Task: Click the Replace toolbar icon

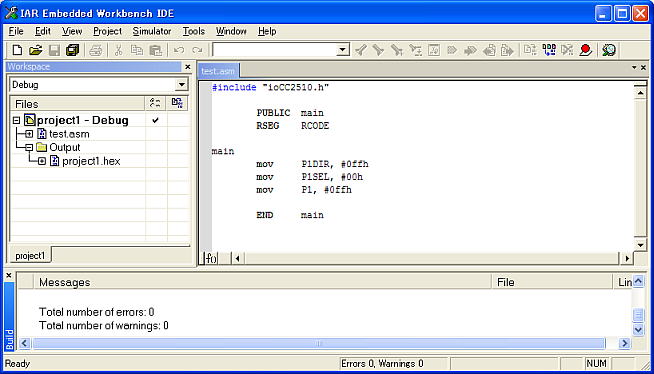Action: pyautogui.click(x=415, y=50)
